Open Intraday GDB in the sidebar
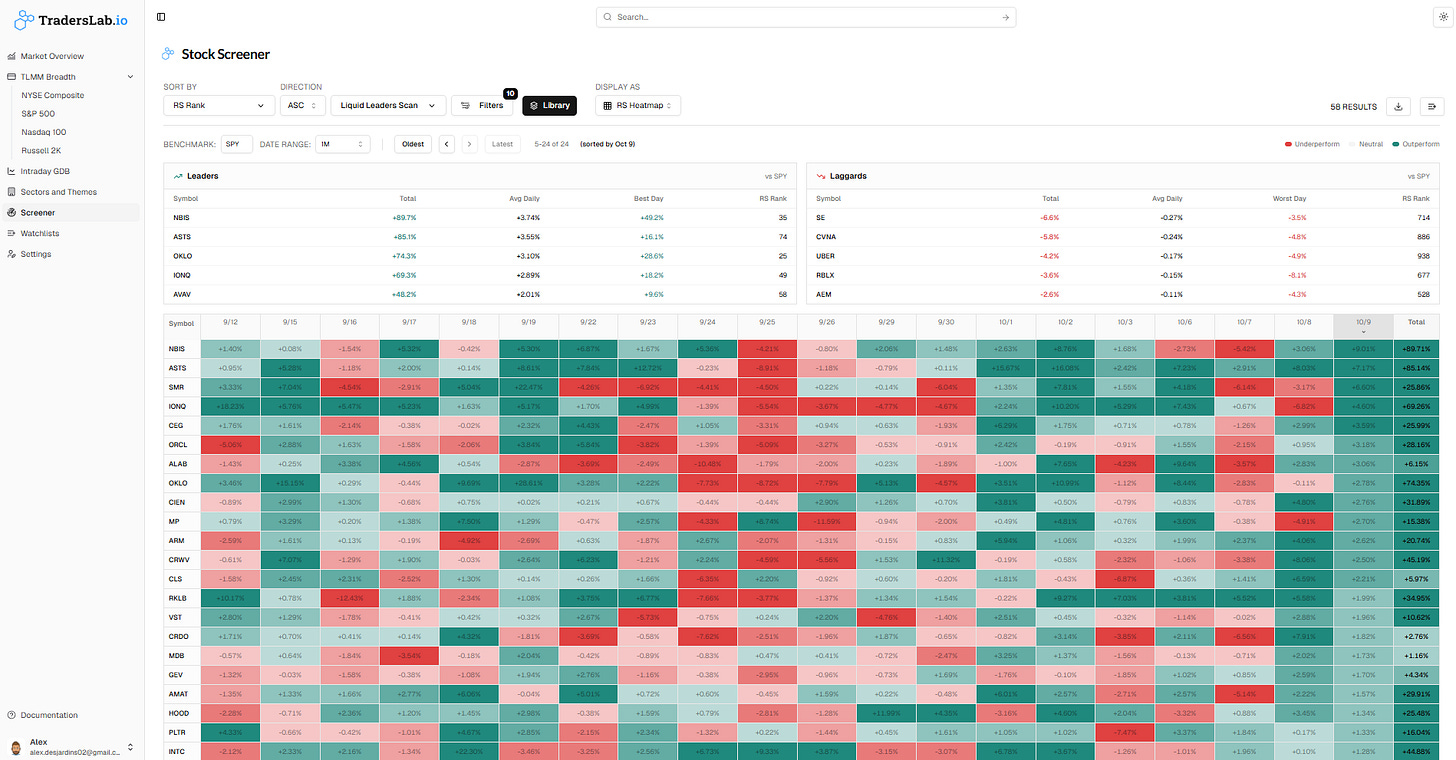Screen dimensions: 1456x760 (45, 171)
